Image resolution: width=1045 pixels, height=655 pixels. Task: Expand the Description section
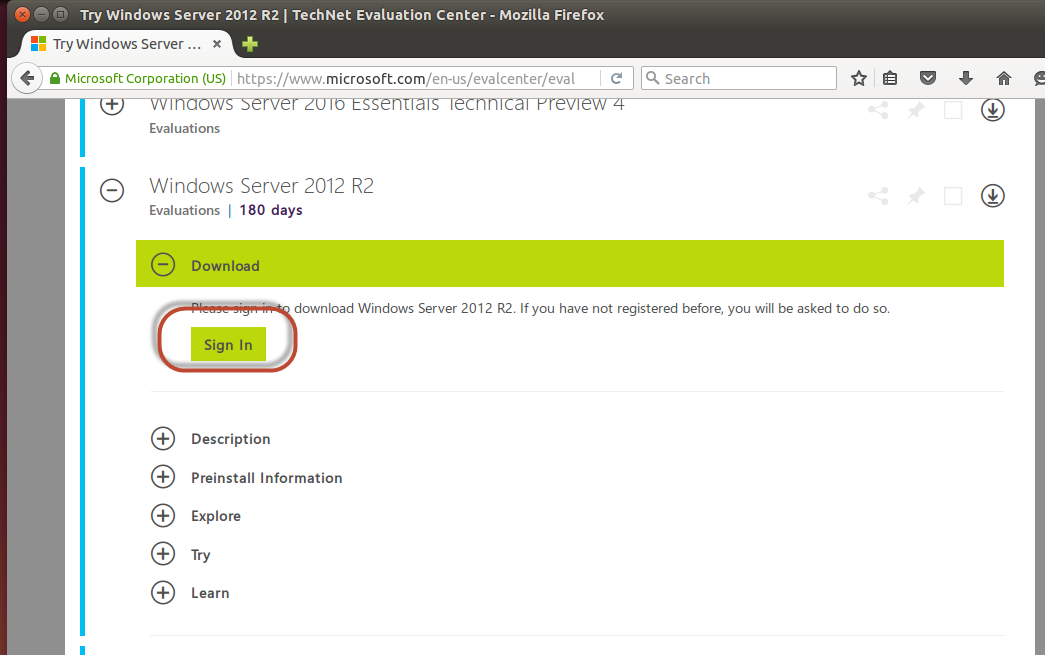(163, 438)
